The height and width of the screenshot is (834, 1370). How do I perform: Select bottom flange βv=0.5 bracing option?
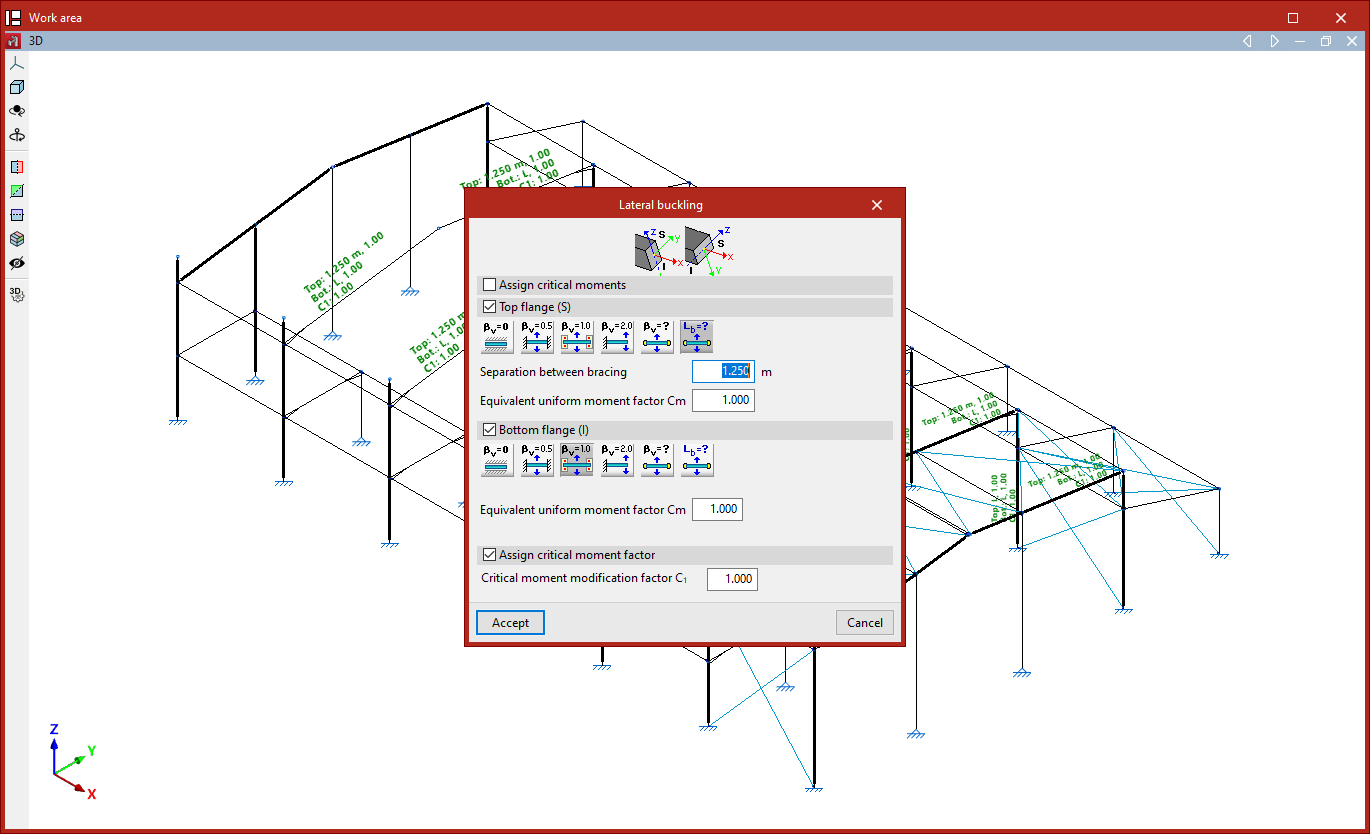point(537,460)
